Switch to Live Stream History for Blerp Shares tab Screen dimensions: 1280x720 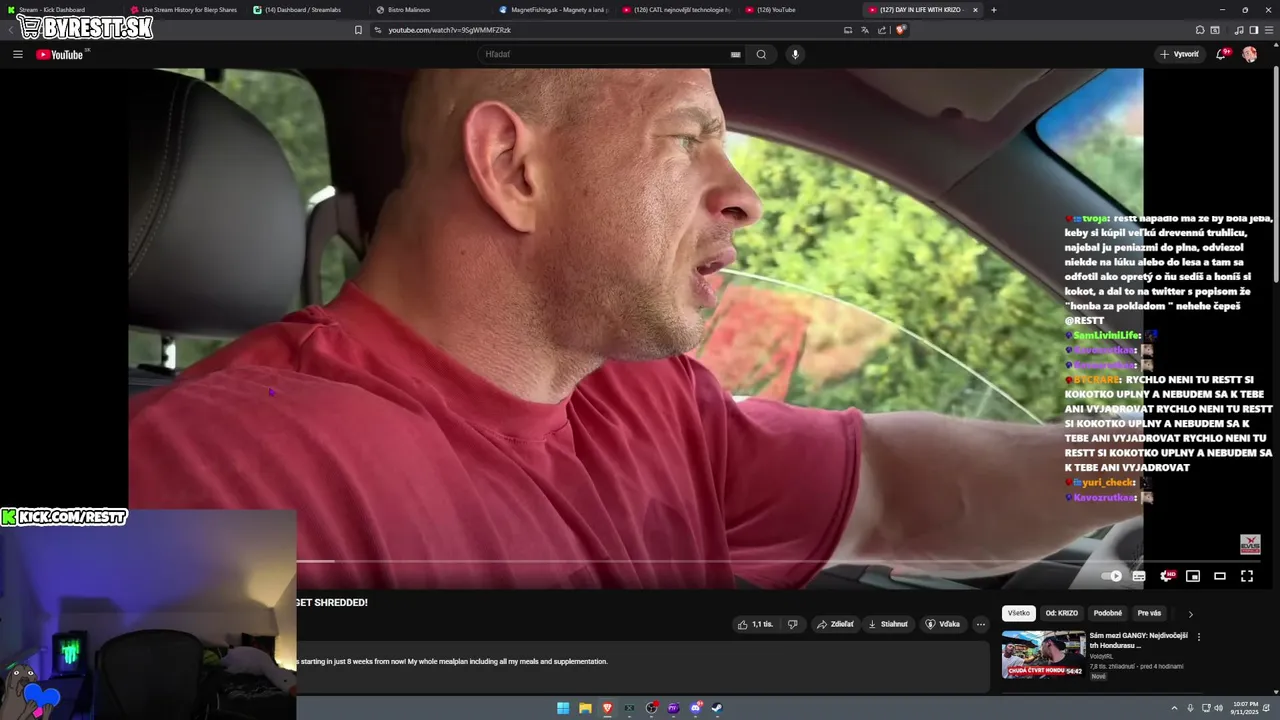pyautogui.click(x=183, y=10)
